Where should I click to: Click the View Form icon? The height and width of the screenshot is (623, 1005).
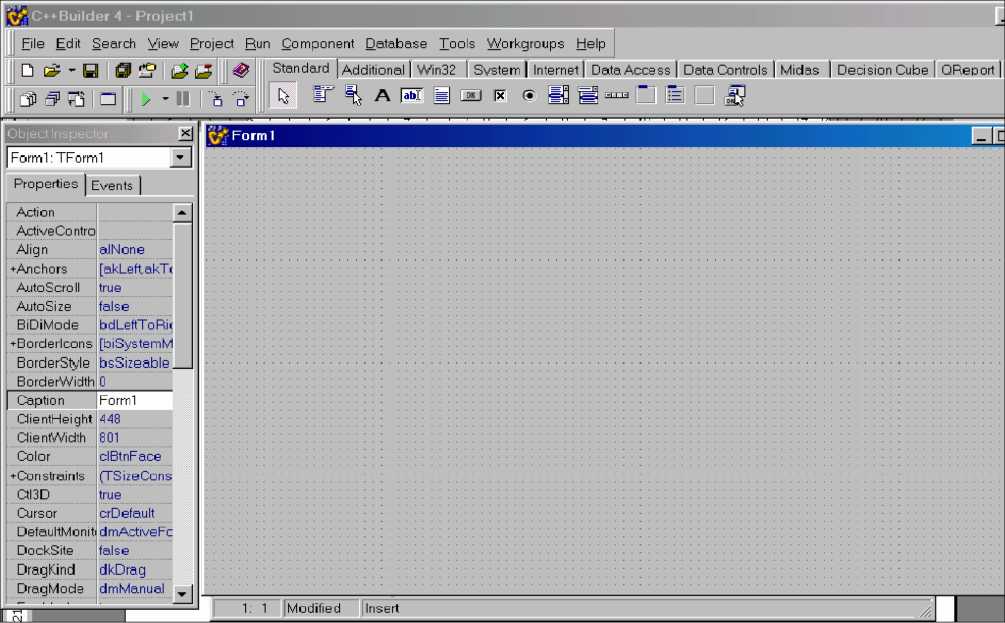click(x=53, y=99)
